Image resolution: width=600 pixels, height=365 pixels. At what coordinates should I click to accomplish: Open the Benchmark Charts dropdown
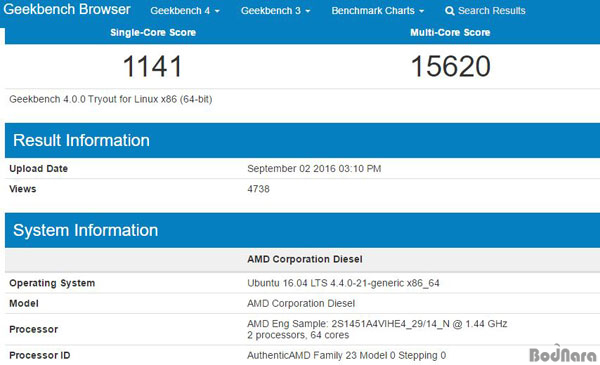[x=378, y=11]
